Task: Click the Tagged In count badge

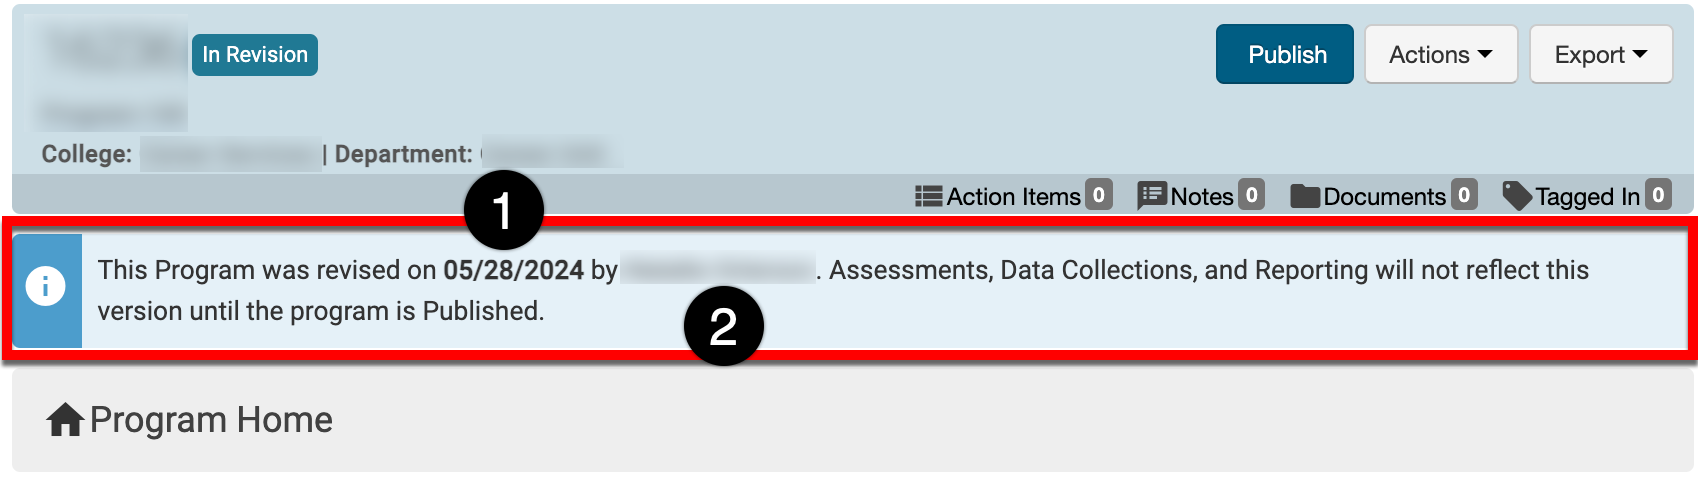Action: coord(1658,195)
